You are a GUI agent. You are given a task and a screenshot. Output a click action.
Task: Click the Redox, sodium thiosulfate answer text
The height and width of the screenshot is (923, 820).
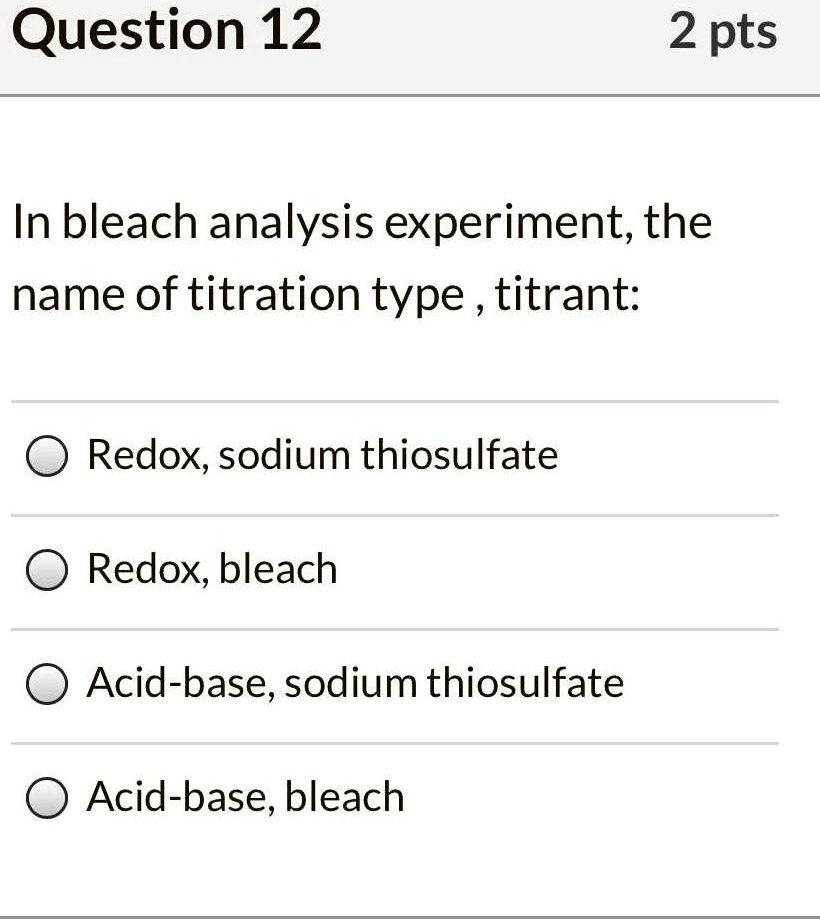tap(322, 455)
